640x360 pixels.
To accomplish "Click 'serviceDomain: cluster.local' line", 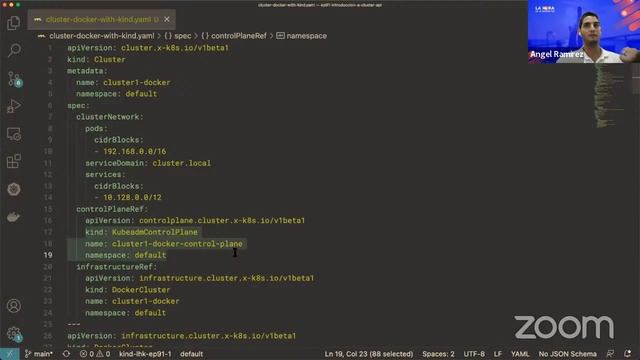I will [x=148, y=163].
